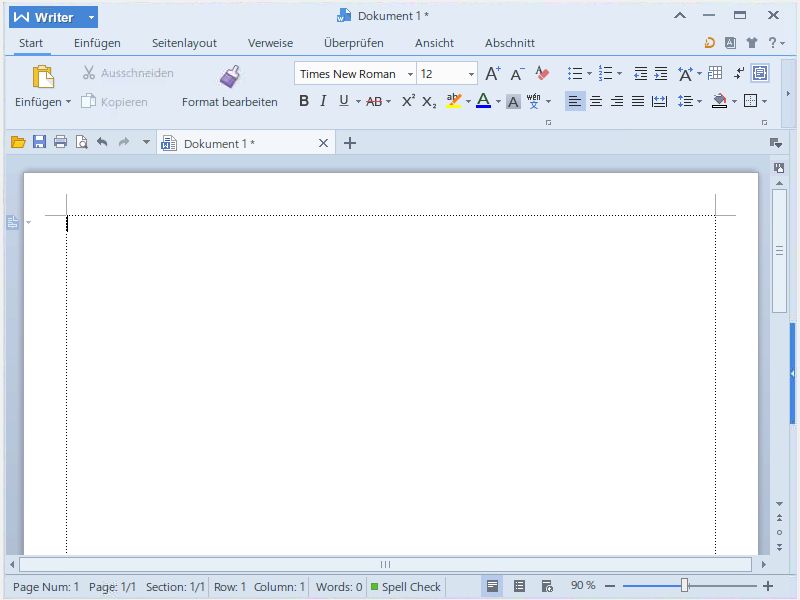The width and height of the screenshot is (800, 600).
Task: Toggle bold formatting
Action: pyautogui.click(x=303, y=101)
